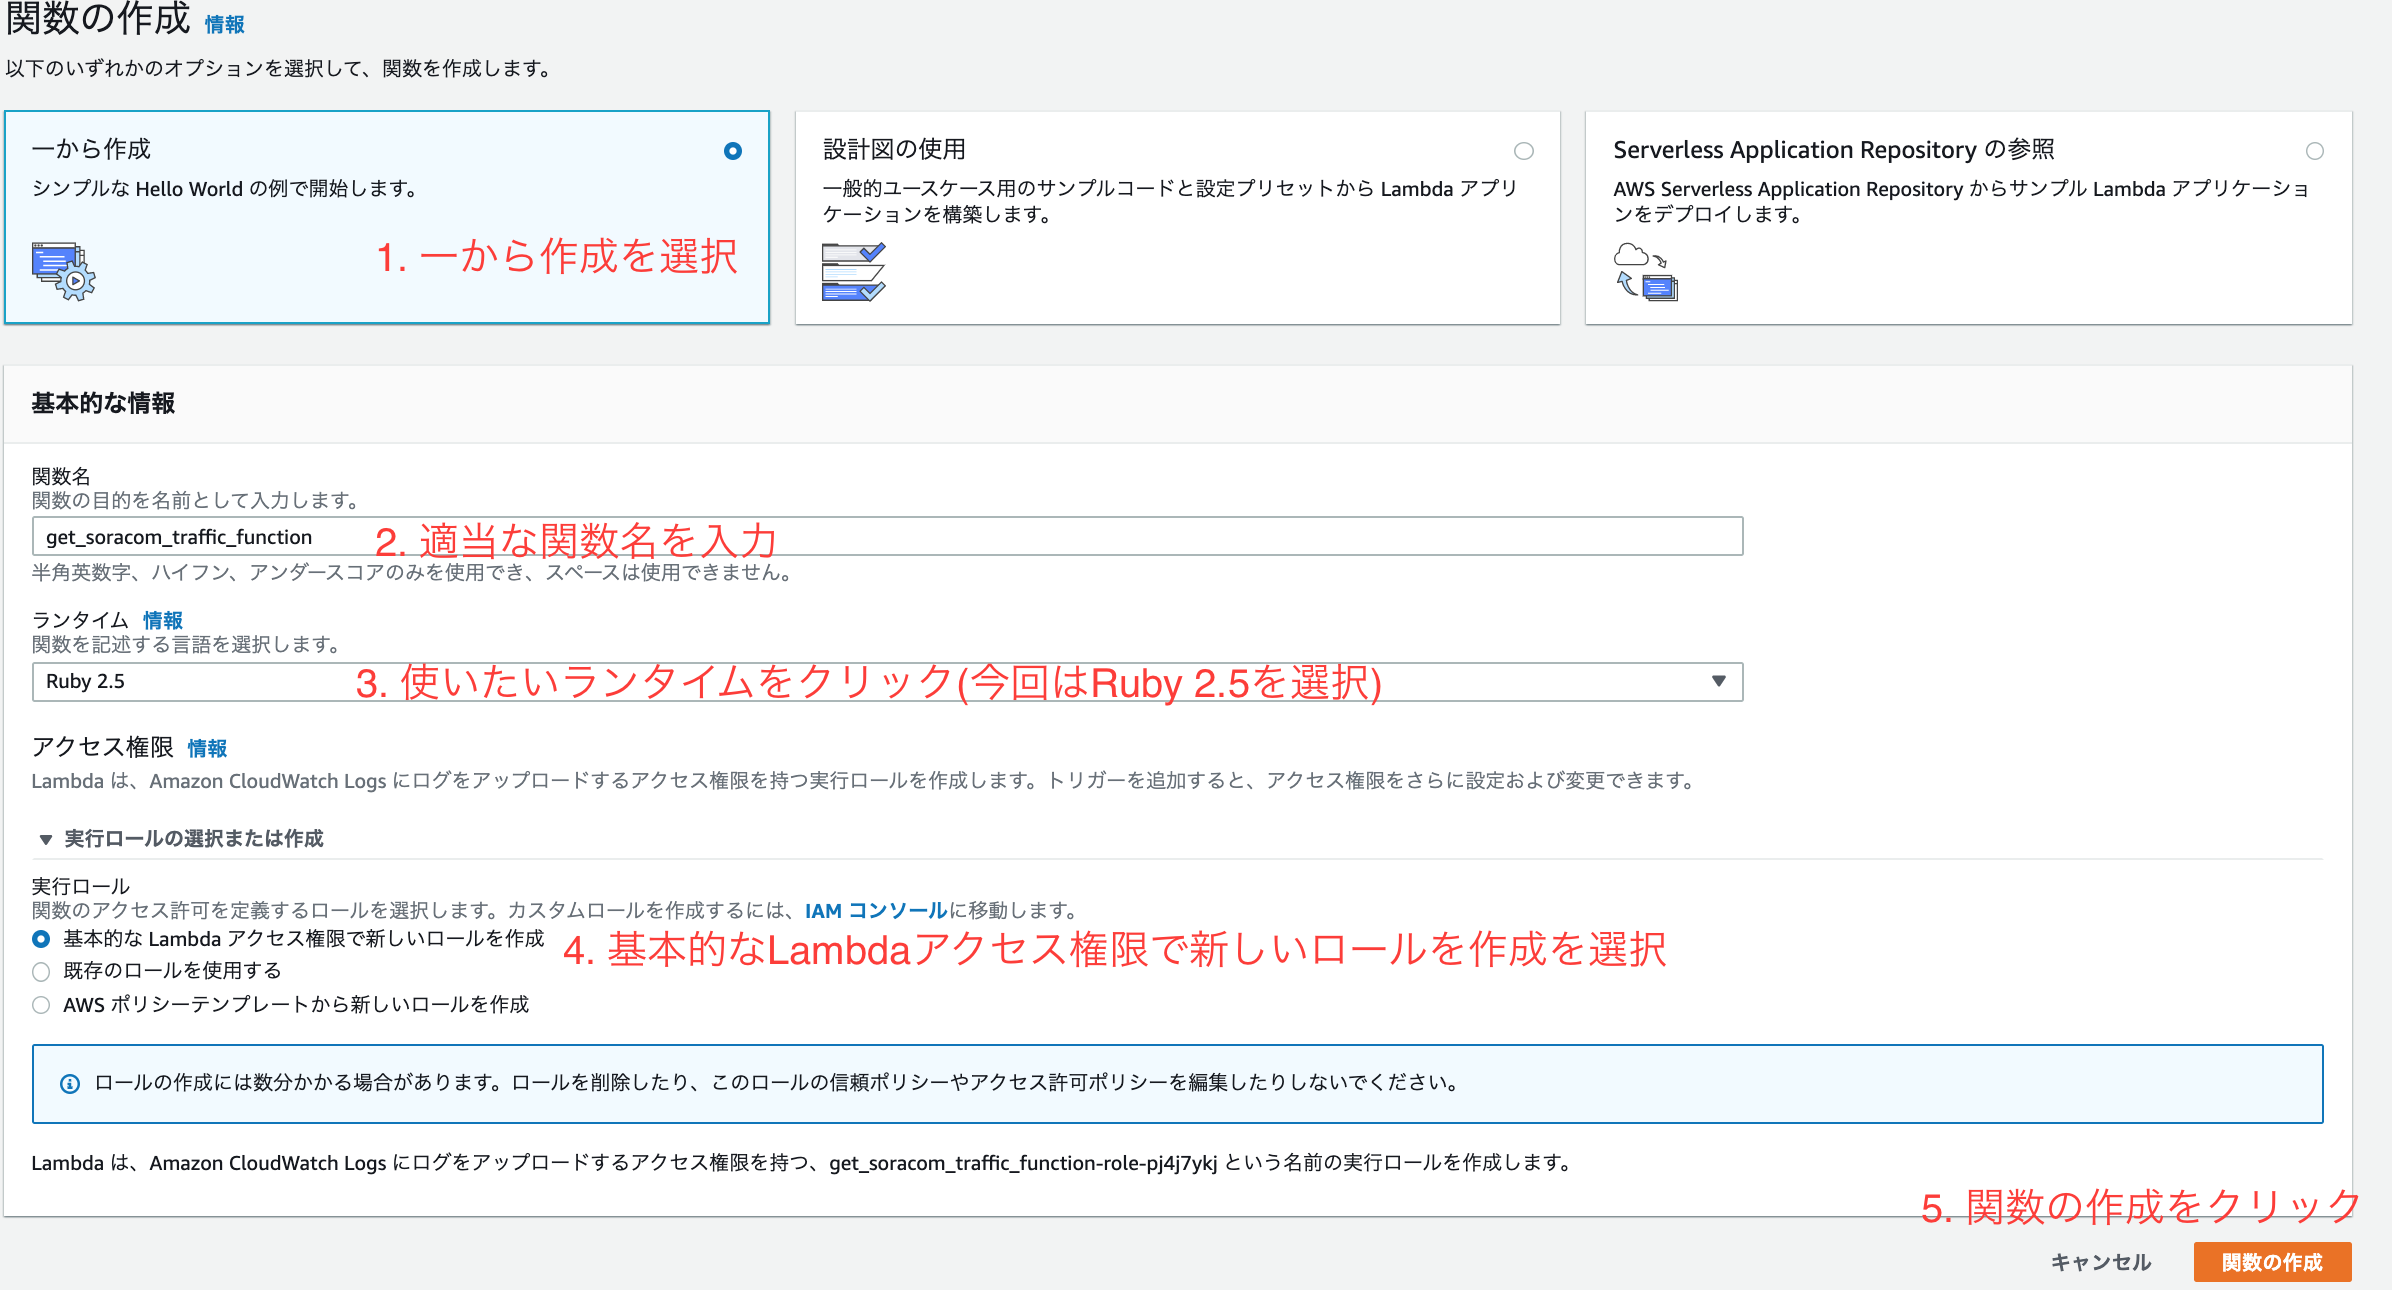Click the 関数名 field label
Viewport: 2392px width, 1290px height.
point(61,476)
